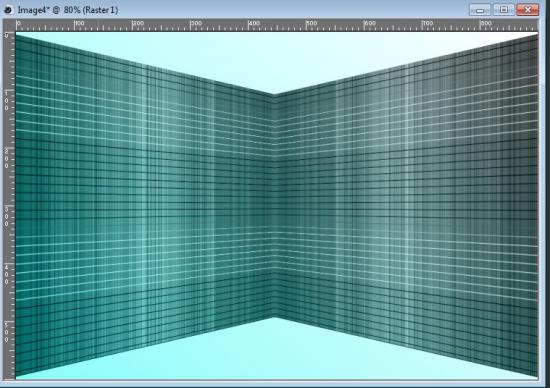
Task: Maximize the Image4 document window
Action: tap(503, 10)
